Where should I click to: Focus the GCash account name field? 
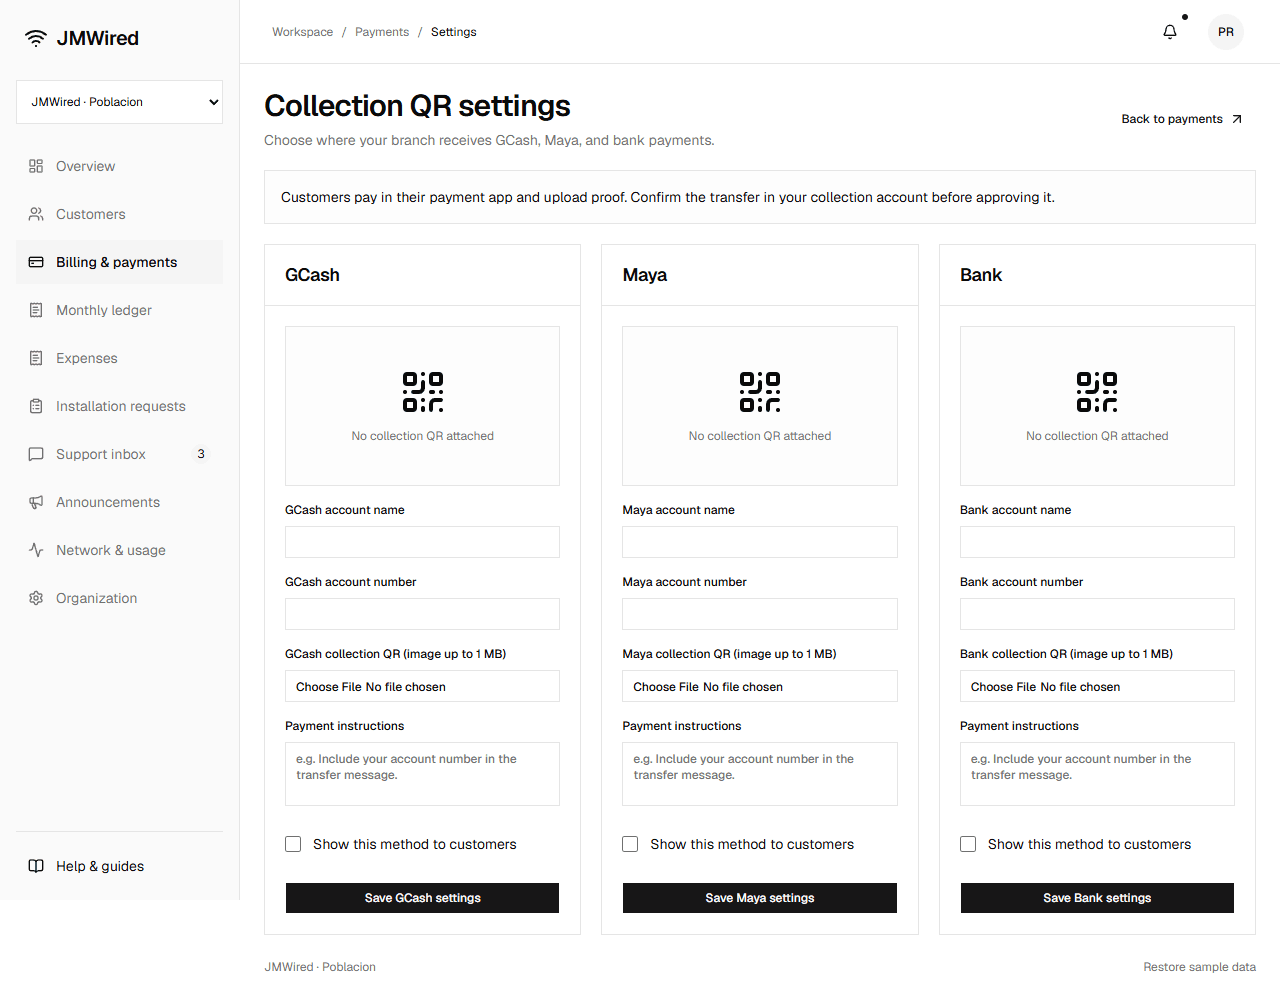pyautogui.click(x=422, y=542)
